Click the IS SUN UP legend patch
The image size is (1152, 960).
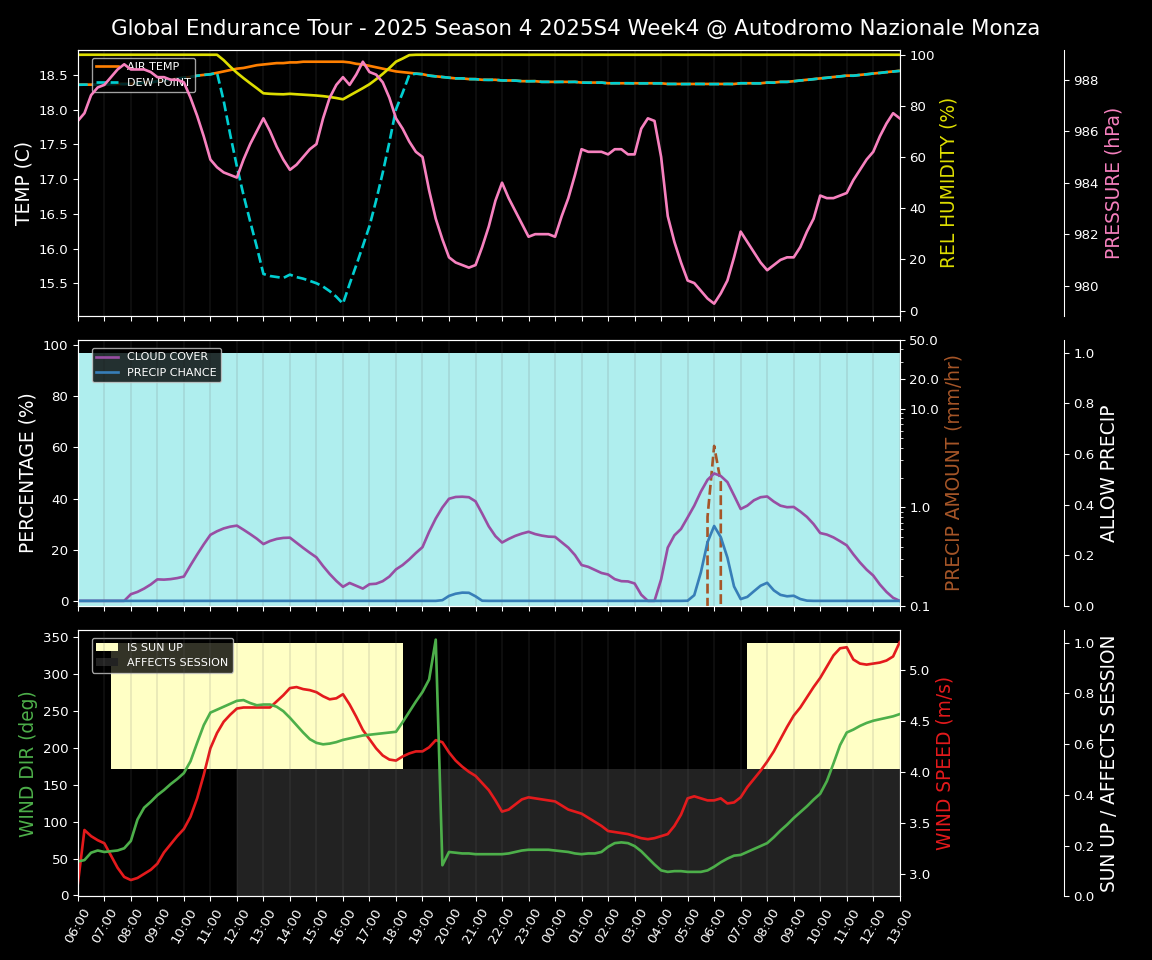click(107, 648)
